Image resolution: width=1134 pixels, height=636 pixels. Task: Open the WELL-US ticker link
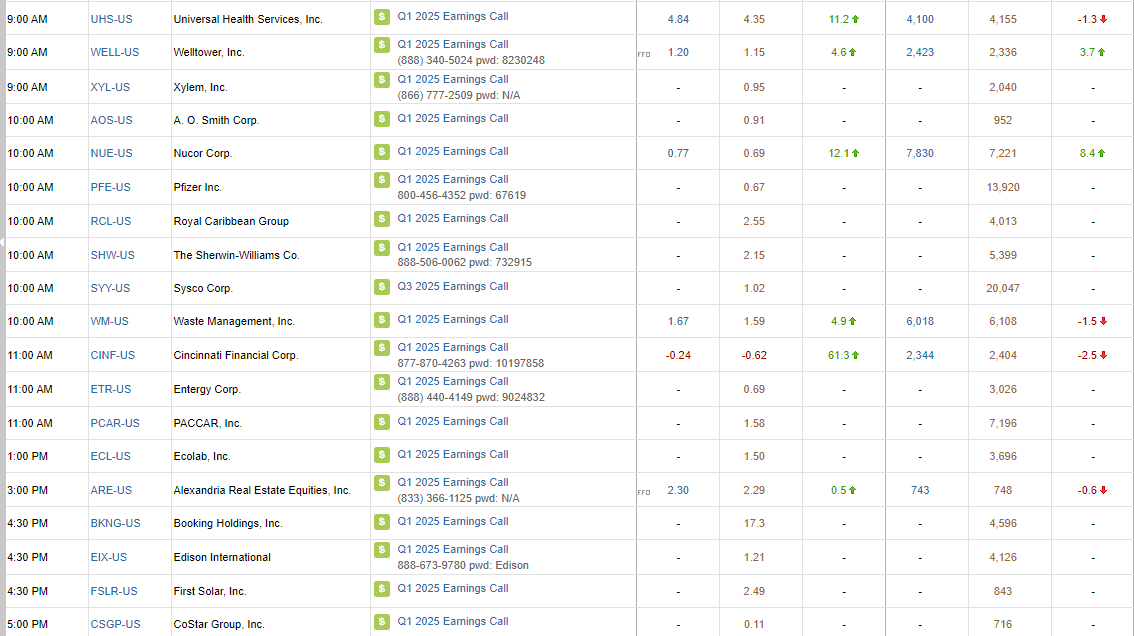tap(115, 53)
